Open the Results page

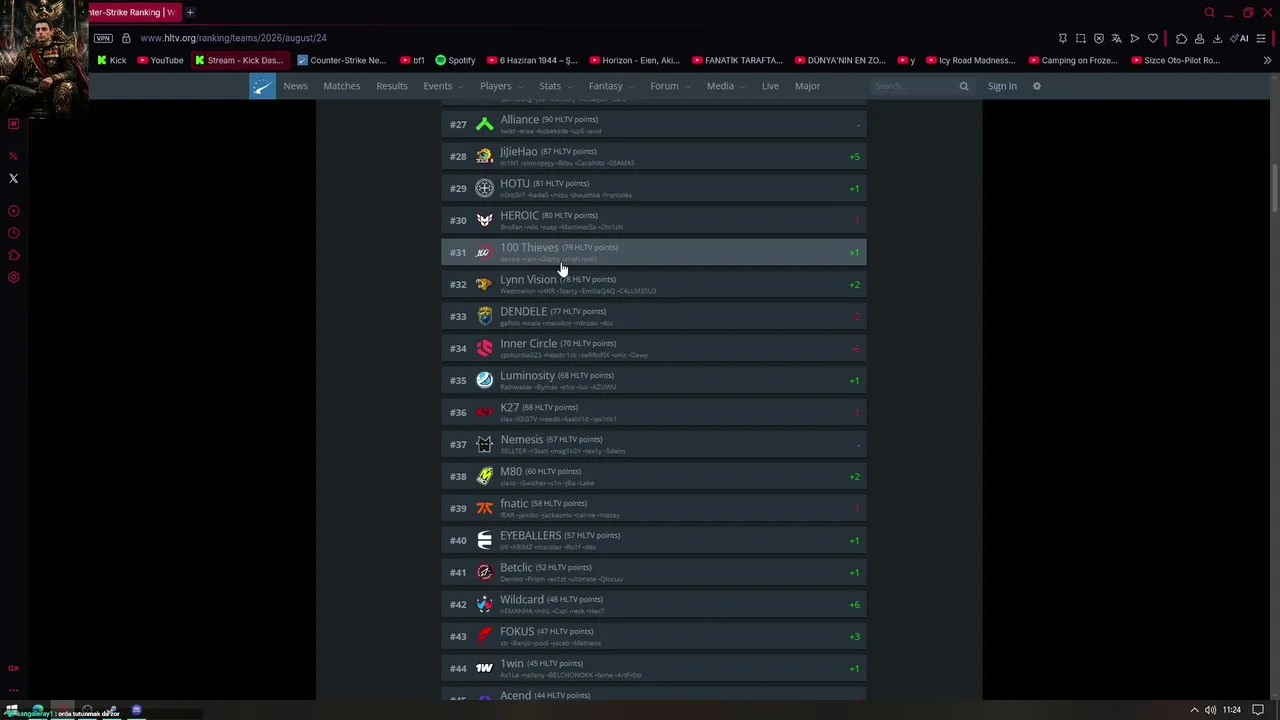pos(392,86)
